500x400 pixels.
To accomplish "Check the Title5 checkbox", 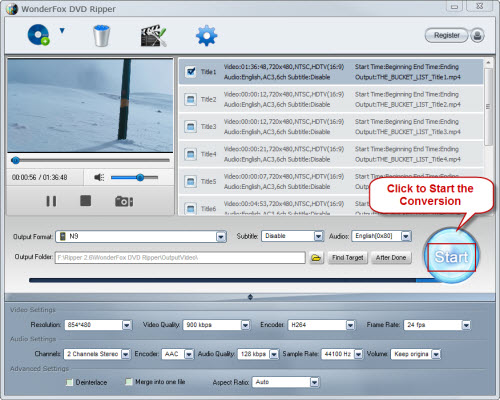I will click(x=190, y=181).
